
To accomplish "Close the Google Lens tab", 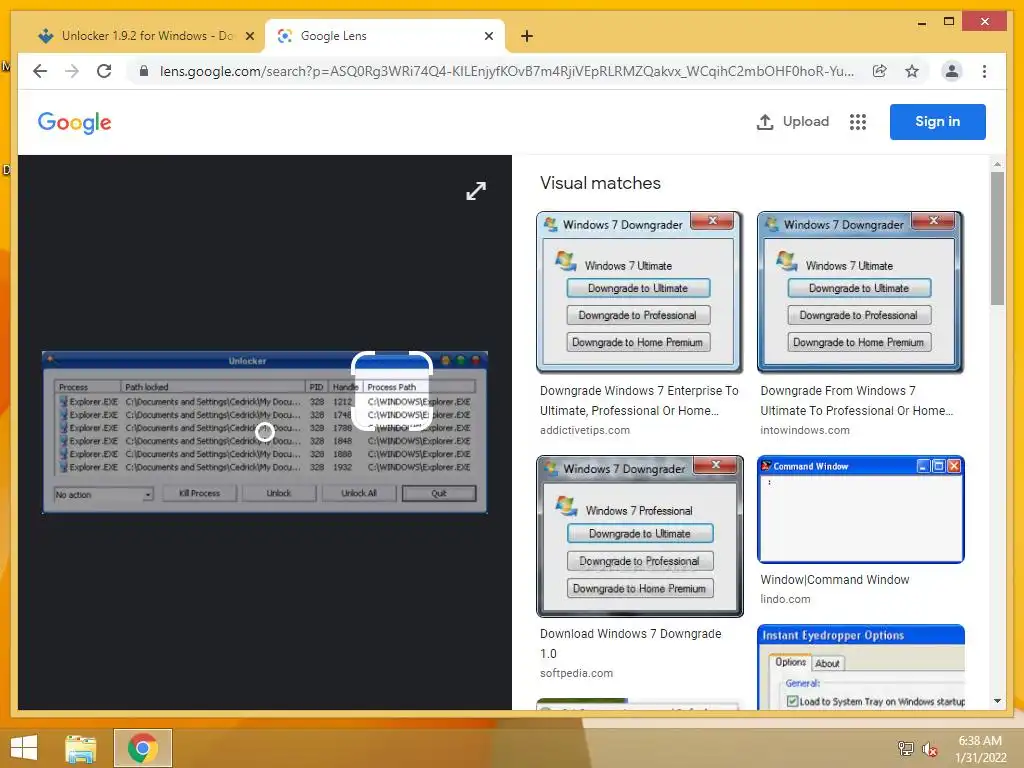I will coord(488,36).
